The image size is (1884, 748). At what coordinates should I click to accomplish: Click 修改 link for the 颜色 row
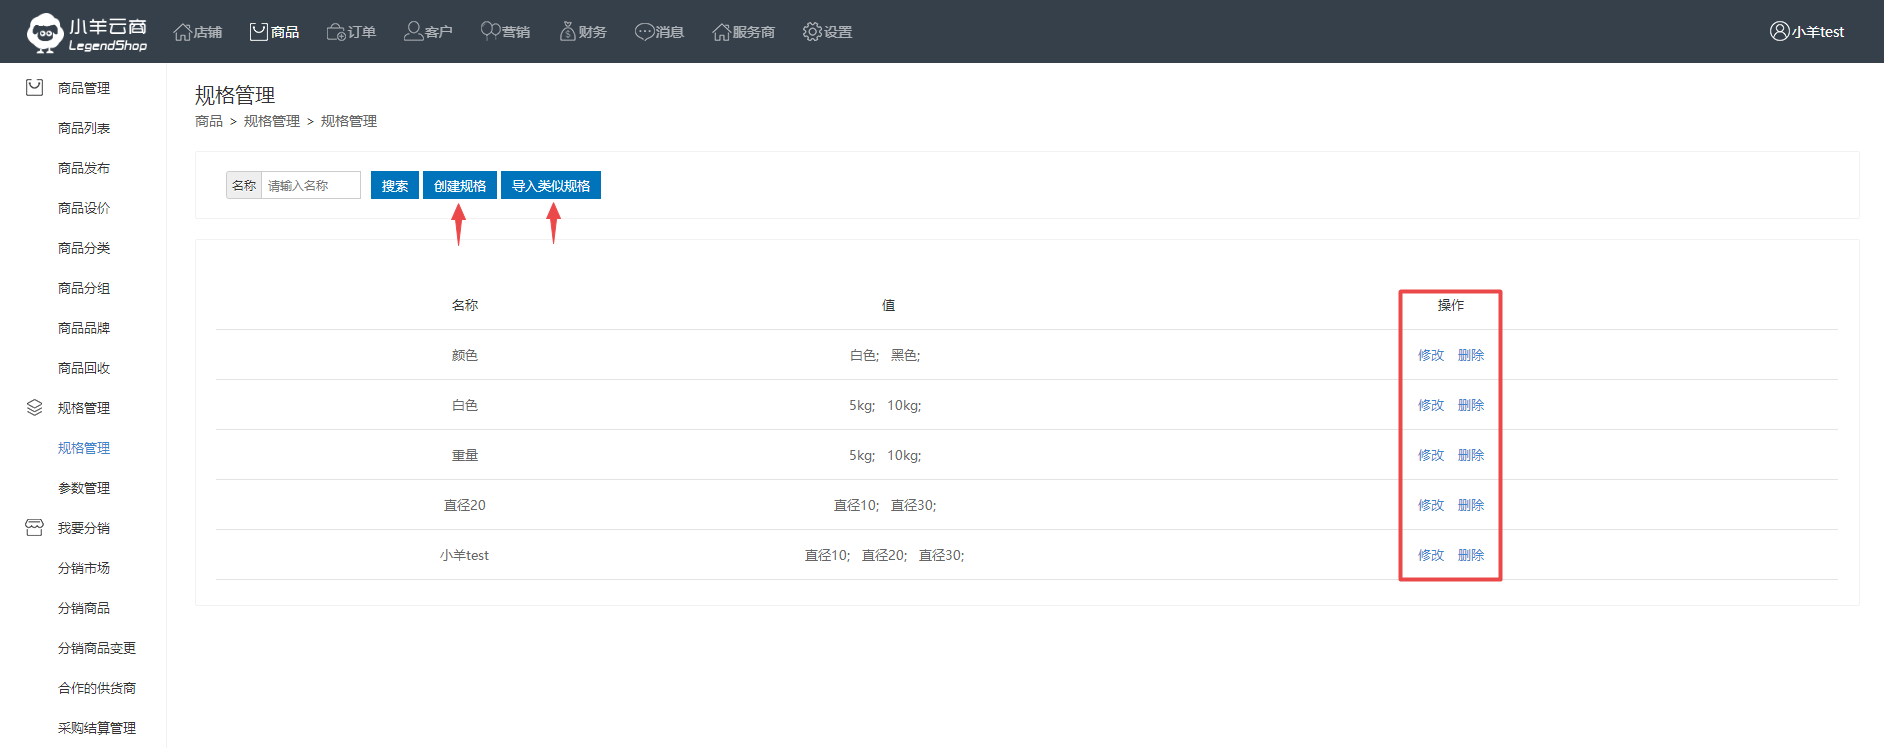(x=1430, y=355)
